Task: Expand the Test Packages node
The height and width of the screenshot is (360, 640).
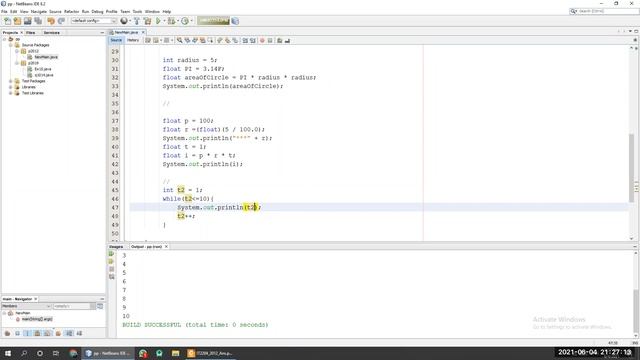Action: click(x=11, y=81)
